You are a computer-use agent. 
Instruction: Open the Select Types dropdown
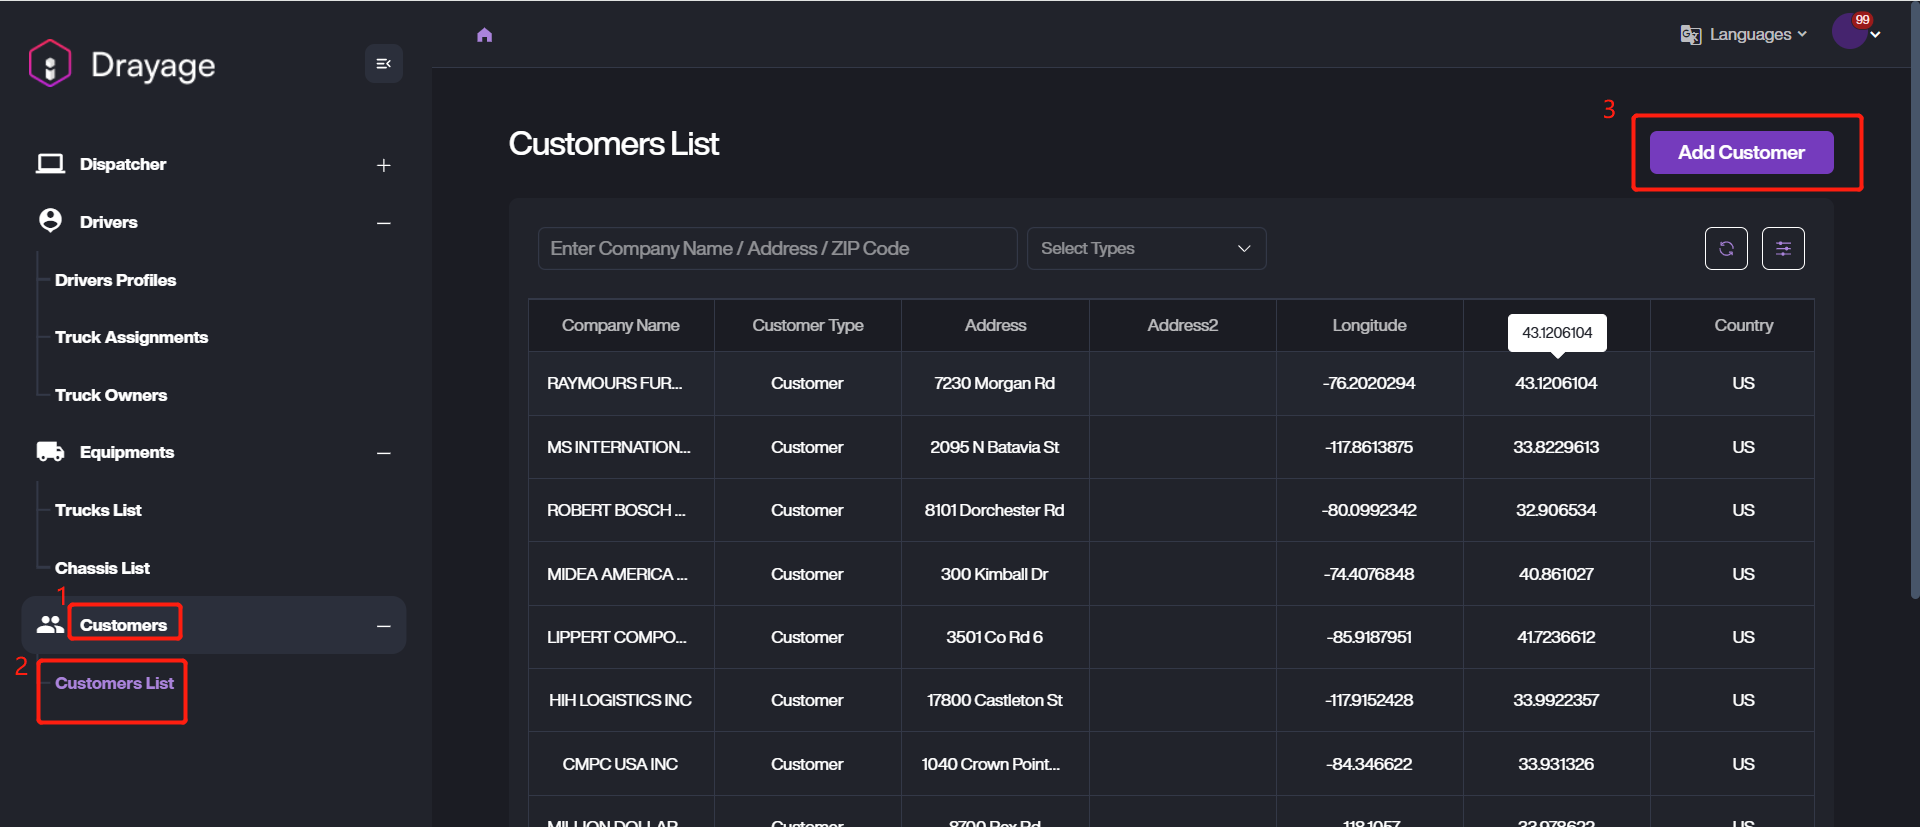pos(1146,249)
